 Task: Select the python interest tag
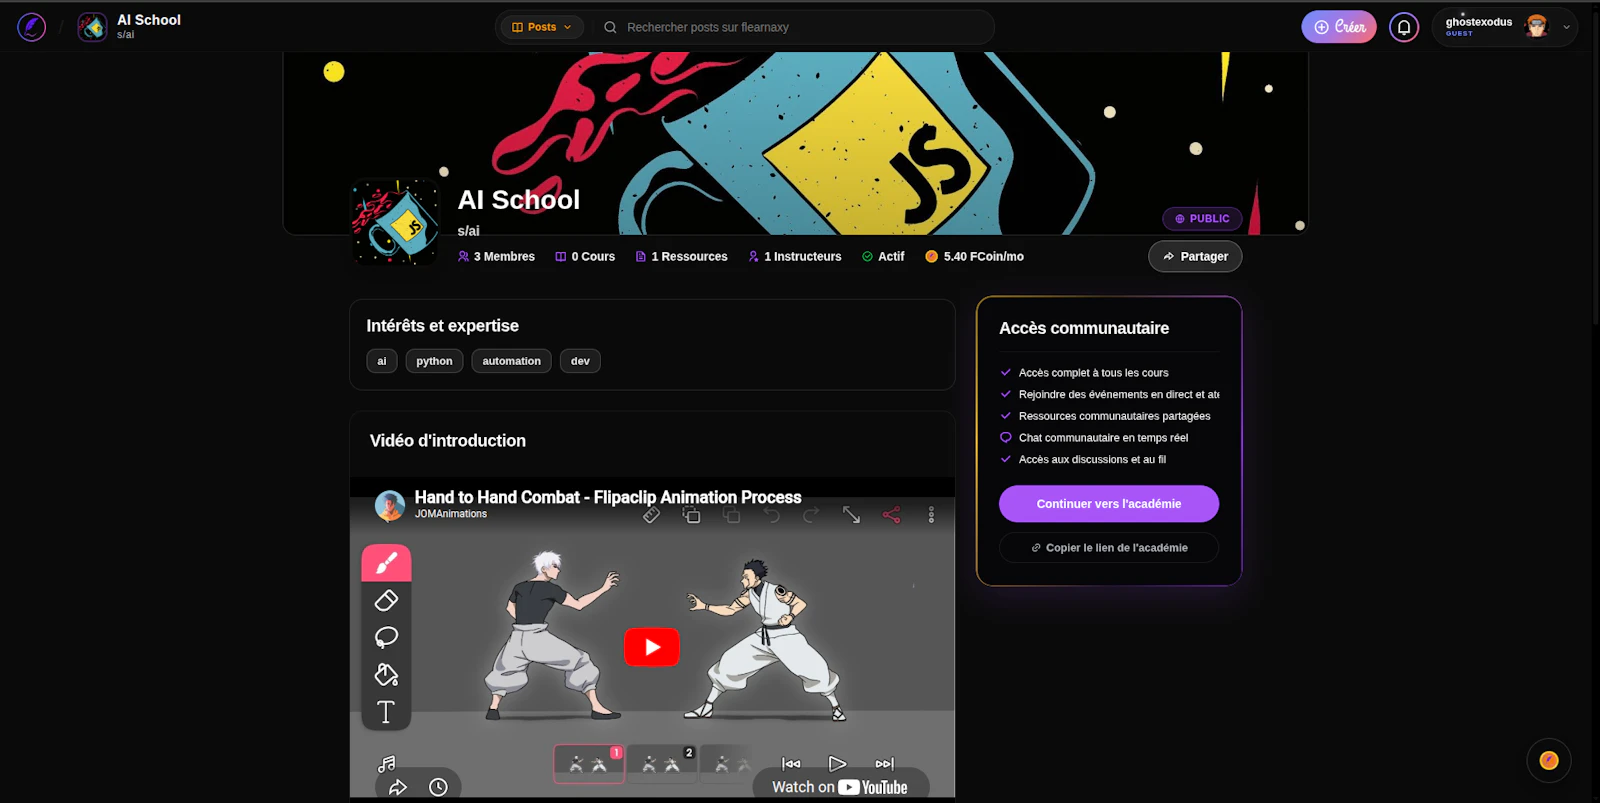434,361
